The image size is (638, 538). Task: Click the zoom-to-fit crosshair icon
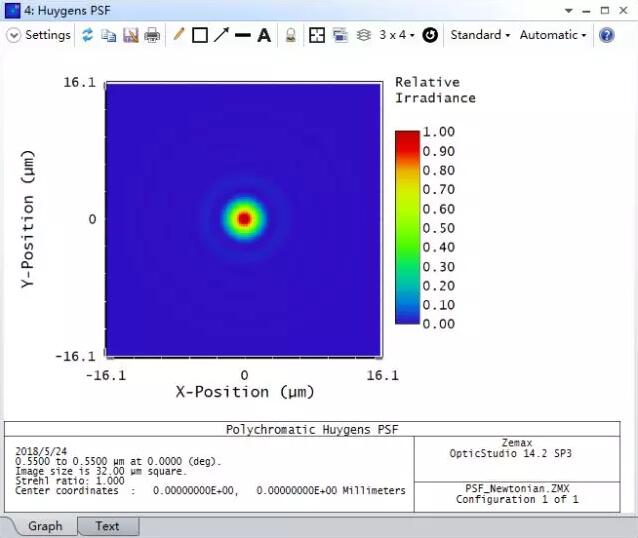pyautogui.click(x=316, y=35)
